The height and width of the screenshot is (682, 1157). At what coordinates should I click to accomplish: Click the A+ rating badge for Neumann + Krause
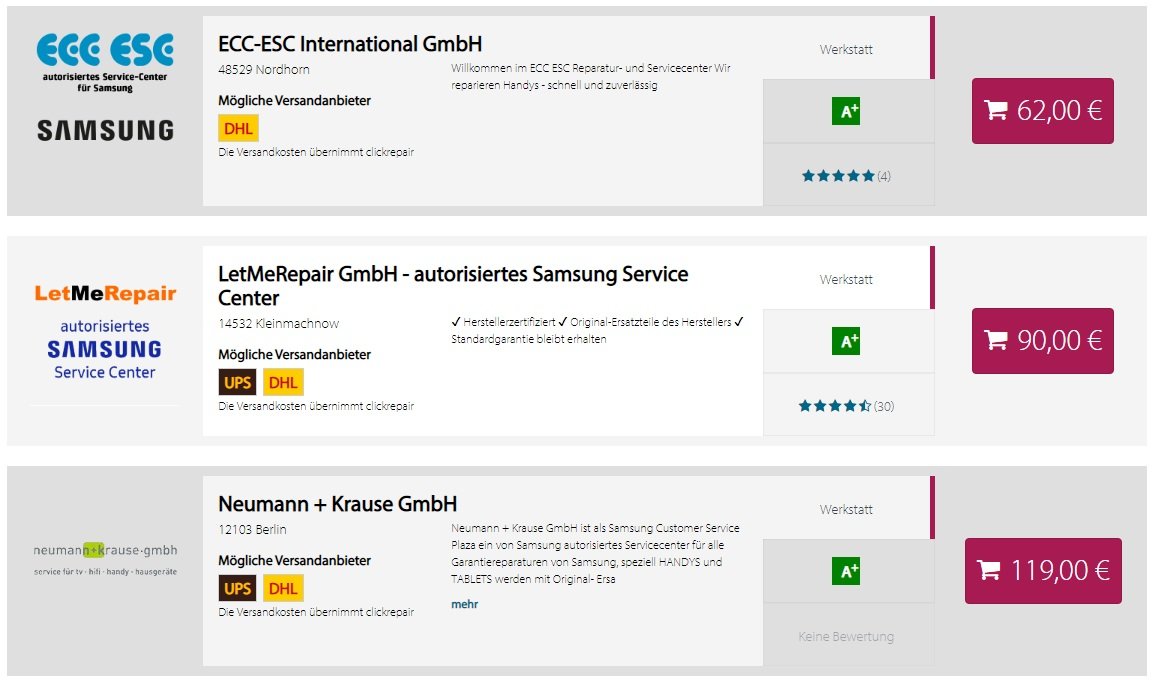tap(846, 571)
